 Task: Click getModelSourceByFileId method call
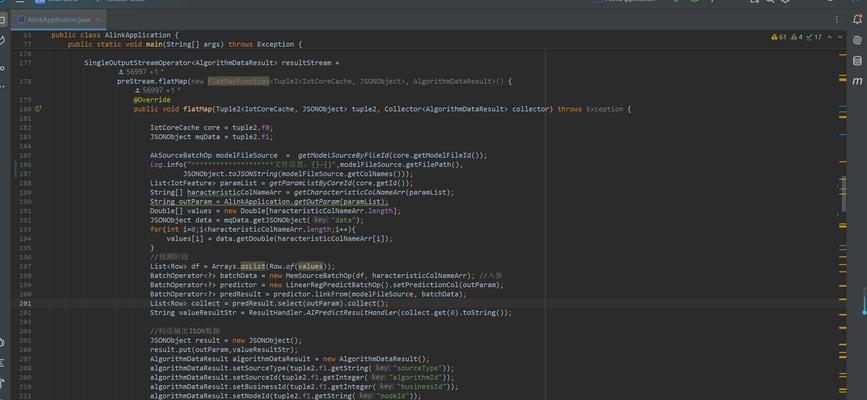click(x=344, y=155)
